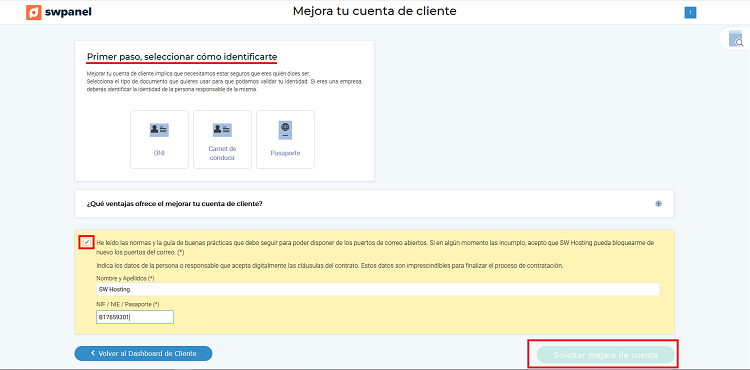Image resolution: width=750 pixels, height=370 pixels.
Task: Toggle the terms acceptance checkbox
Action: pyautogui.click(x=87, y=242)
